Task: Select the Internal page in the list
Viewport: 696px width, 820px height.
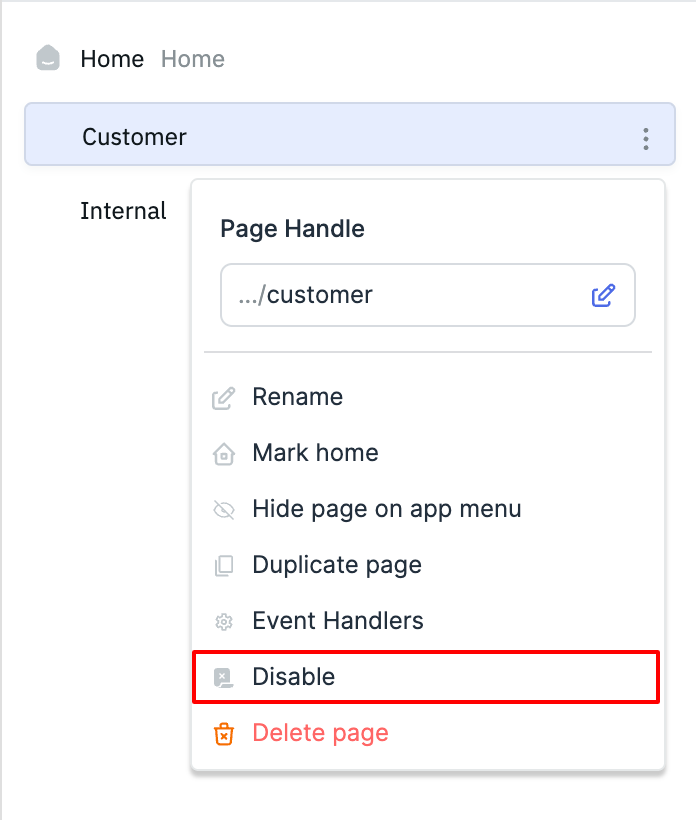Action: 123,211
